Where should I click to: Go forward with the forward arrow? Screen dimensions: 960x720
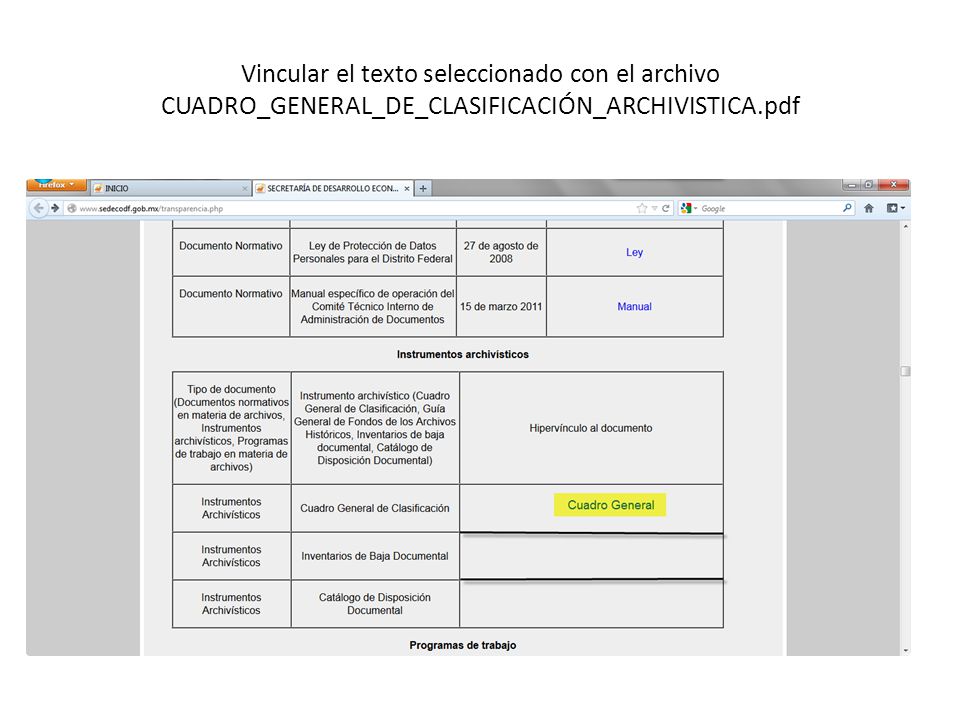pyautogui.click(x=55, y=208)
